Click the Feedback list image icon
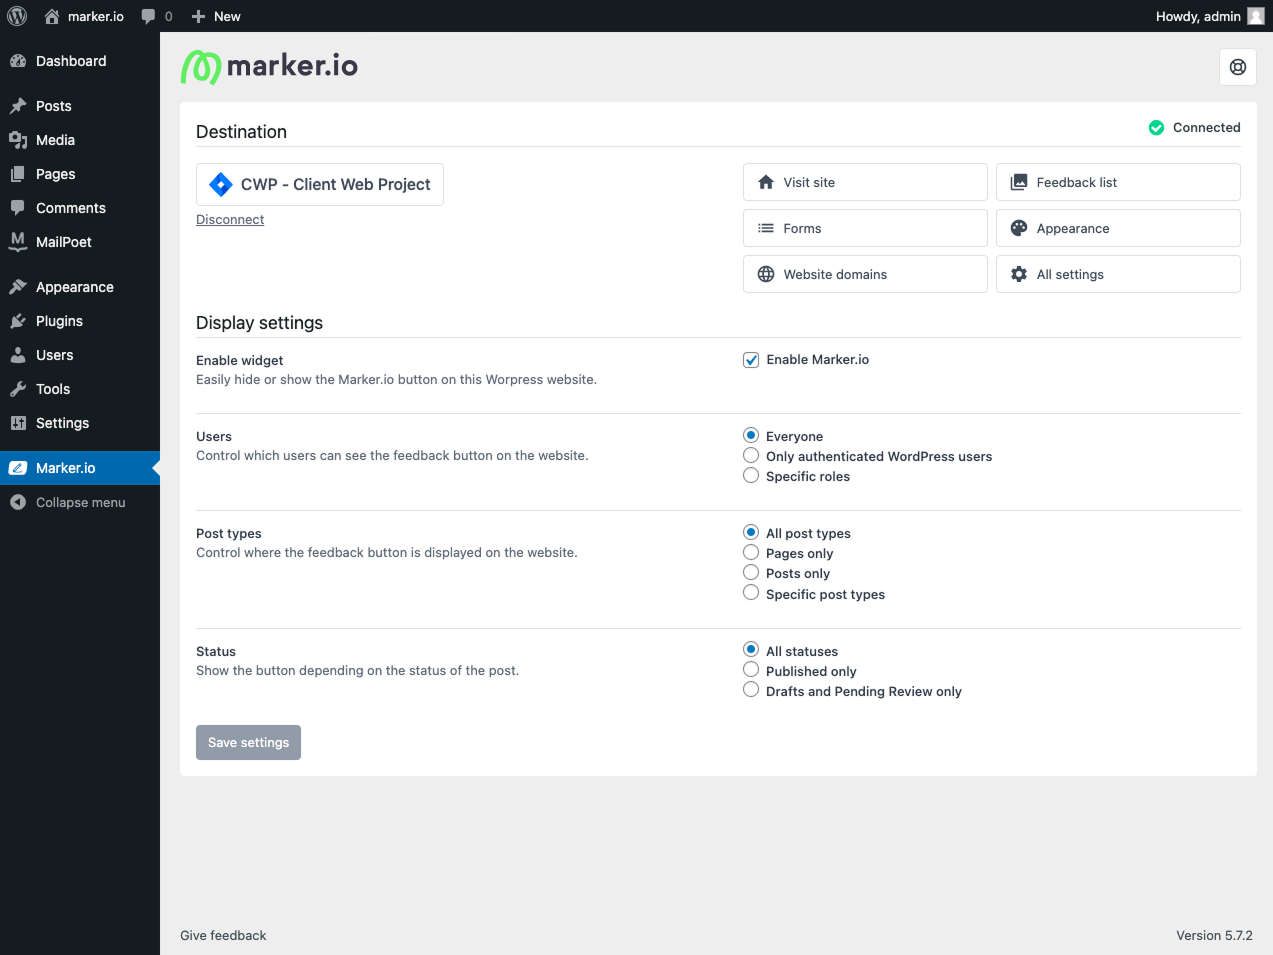Image resolution: width=1273 pixels, height=955 pixels. pos(1019,182)
